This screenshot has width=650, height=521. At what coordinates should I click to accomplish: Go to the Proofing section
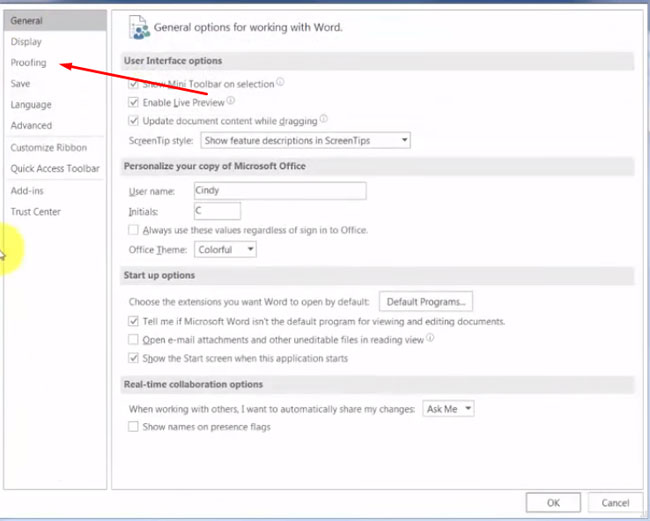(x=28, y=63)
